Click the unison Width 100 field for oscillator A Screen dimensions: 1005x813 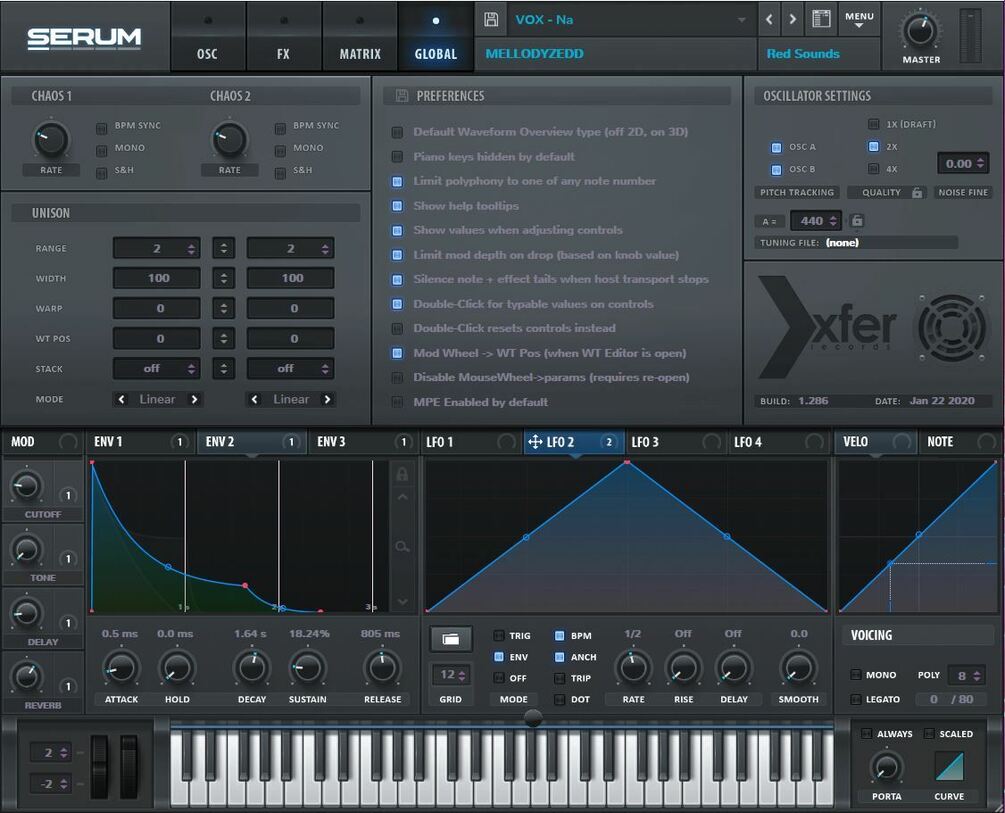pyautogui.click(x=156, y=278)
